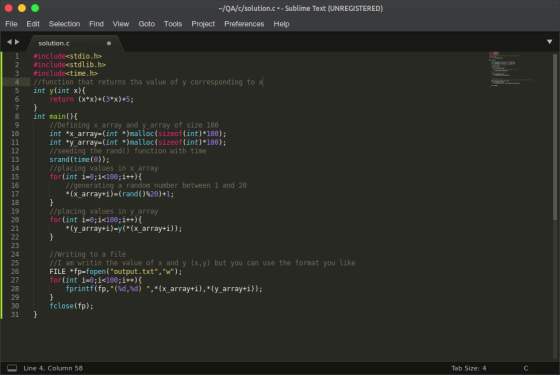The width and height of the screenshot is (560, 375).
Task: Click the fprintf(fp,...) statement line
Action: point(164,289)
